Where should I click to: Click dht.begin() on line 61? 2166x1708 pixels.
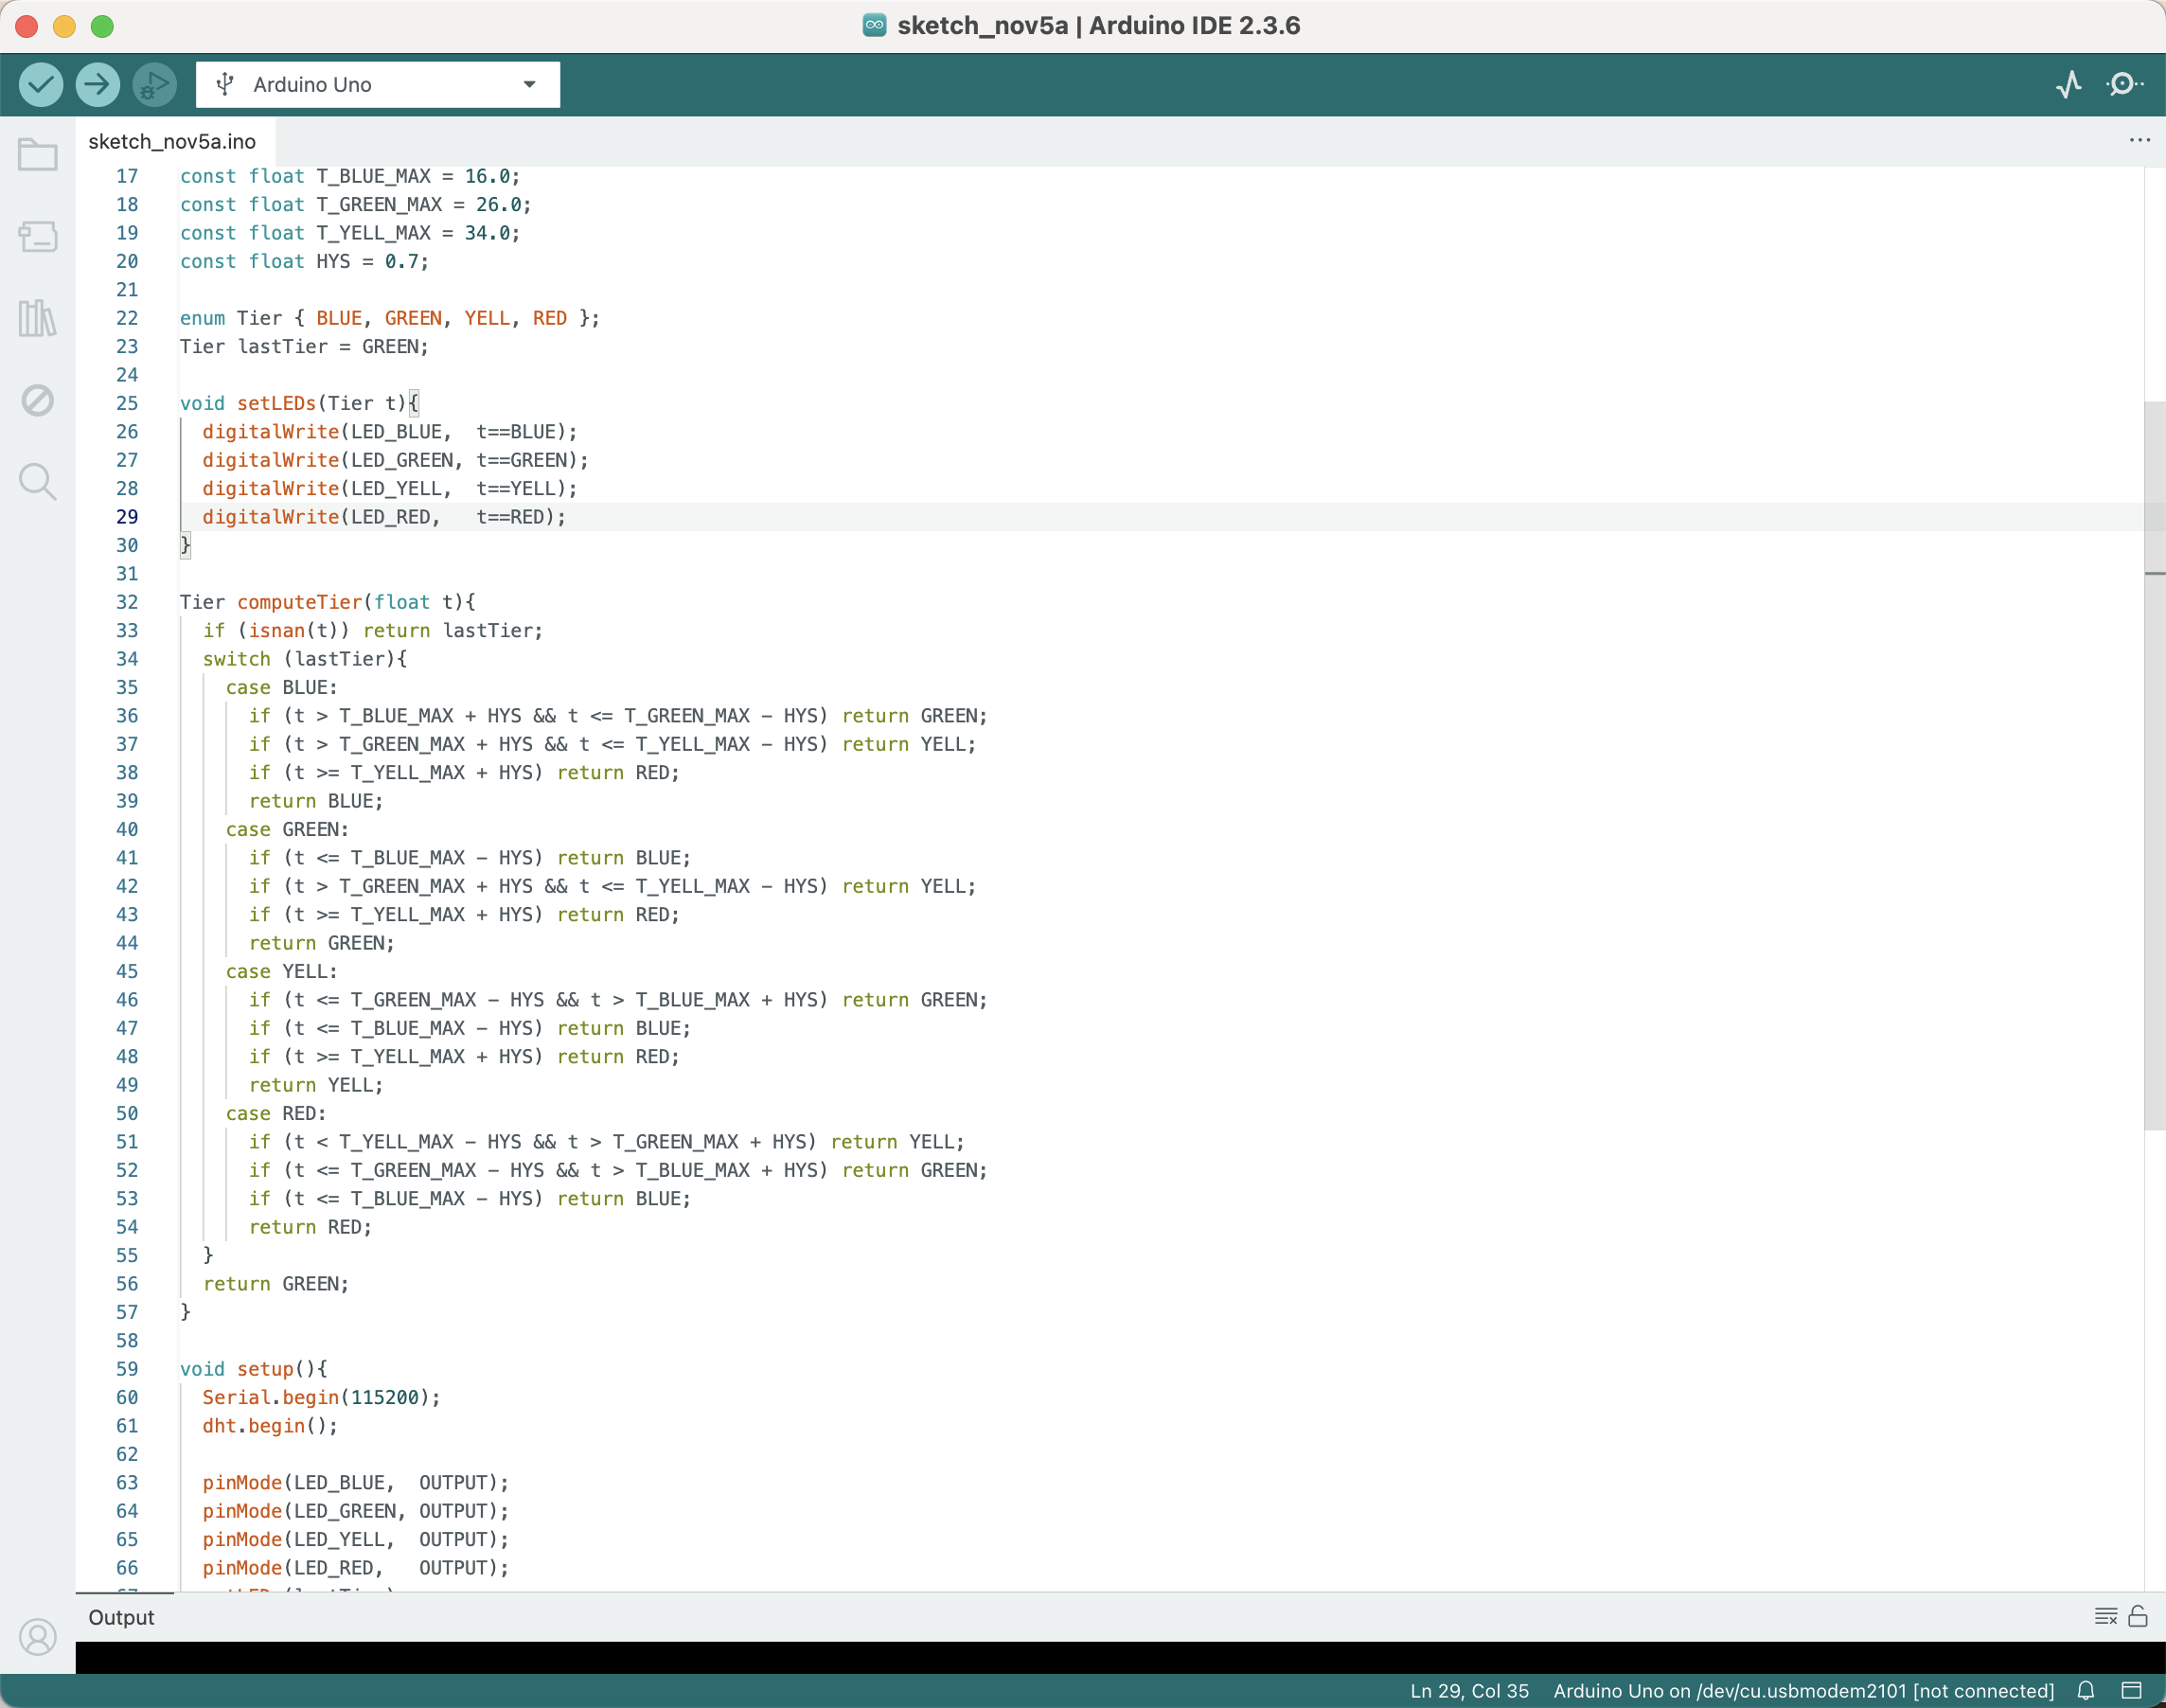pos(270,1426)
